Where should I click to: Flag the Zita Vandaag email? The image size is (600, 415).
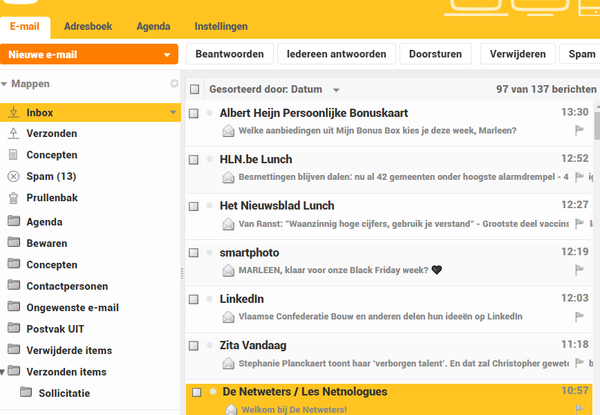579,363
